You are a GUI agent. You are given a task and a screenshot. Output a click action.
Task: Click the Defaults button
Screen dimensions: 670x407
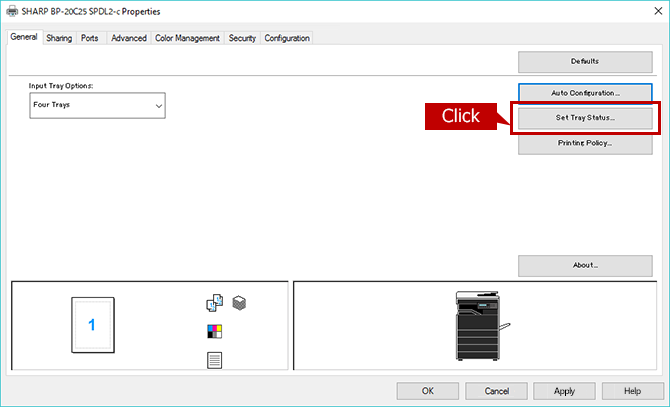(585, 62)
